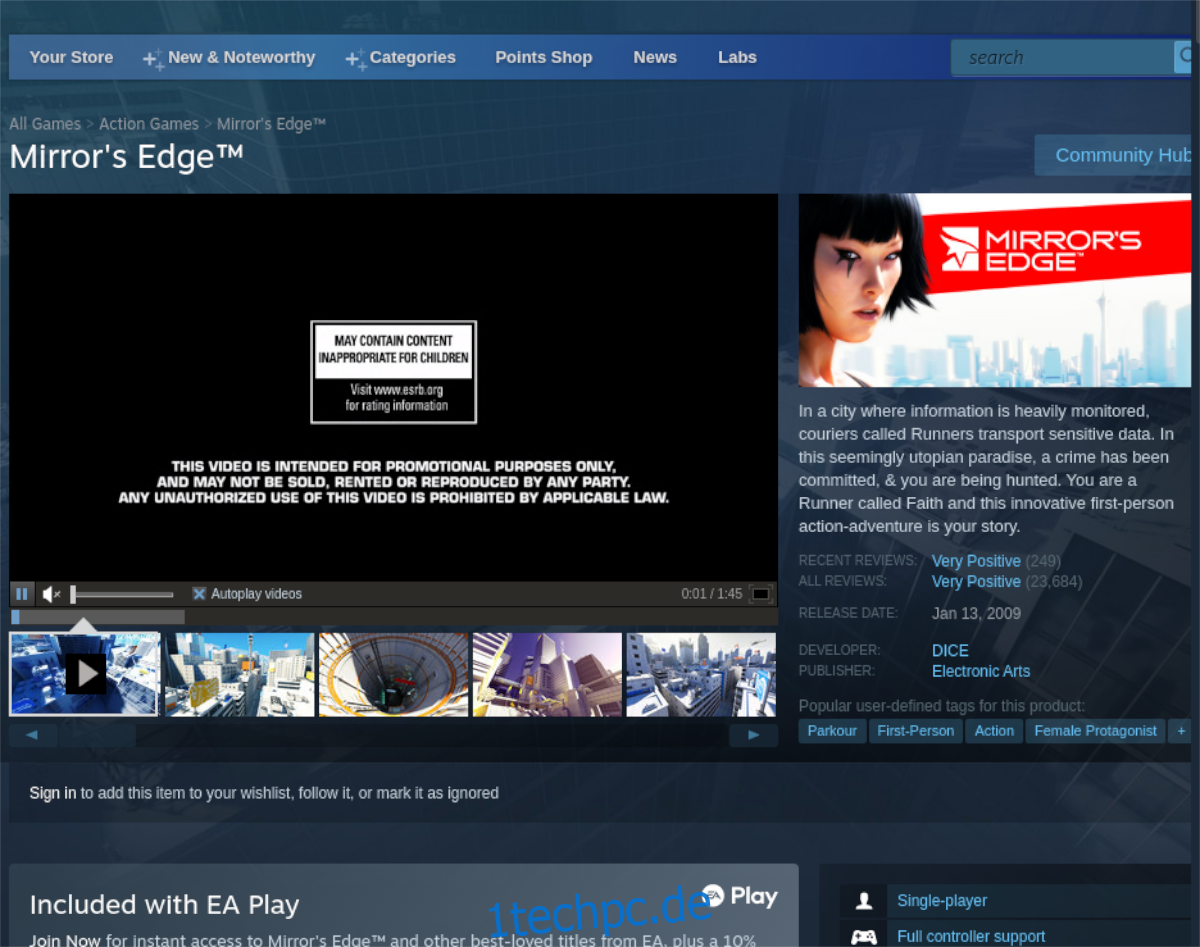Image resolution: width=1200 pixels, height=947 pixels.
Task: Unmute the video sound icon
Action: [x=51, y=594]
